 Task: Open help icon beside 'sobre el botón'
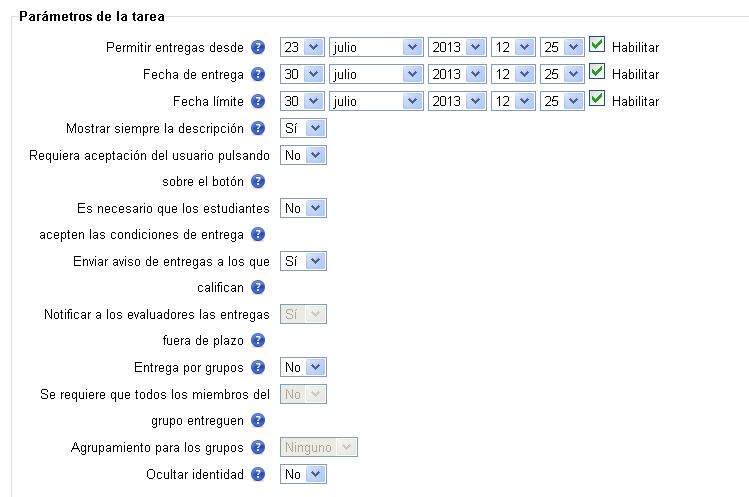[258, 181]
